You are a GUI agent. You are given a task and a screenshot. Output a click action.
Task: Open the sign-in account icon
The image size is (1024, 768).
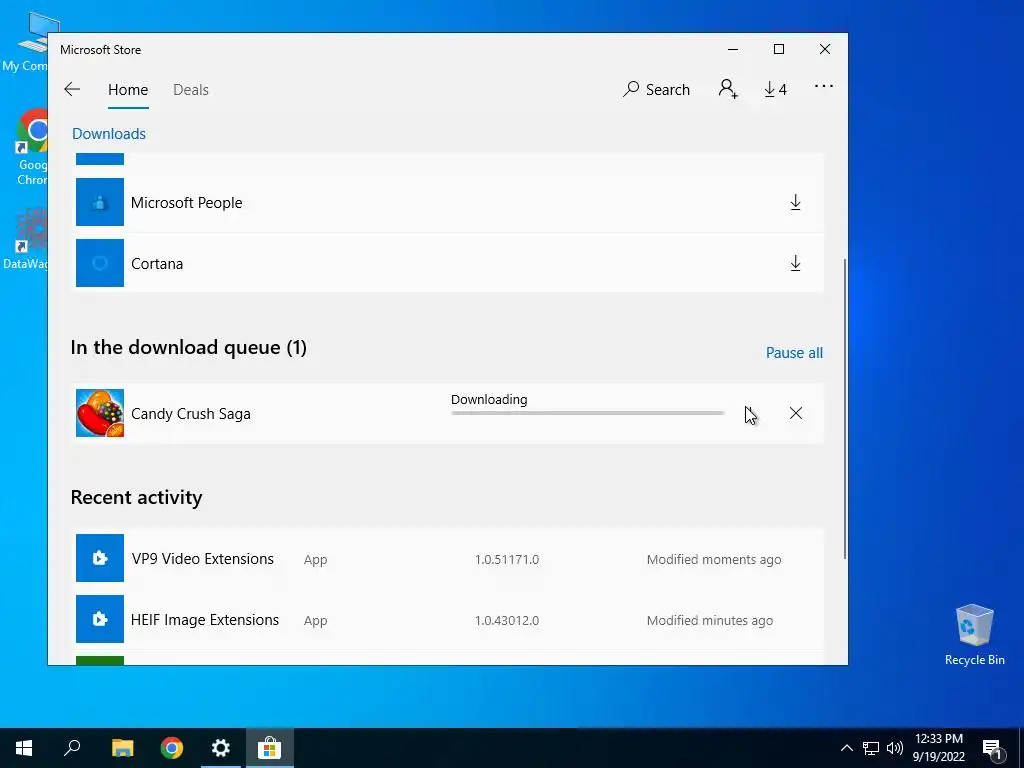(x=728, y=89)
